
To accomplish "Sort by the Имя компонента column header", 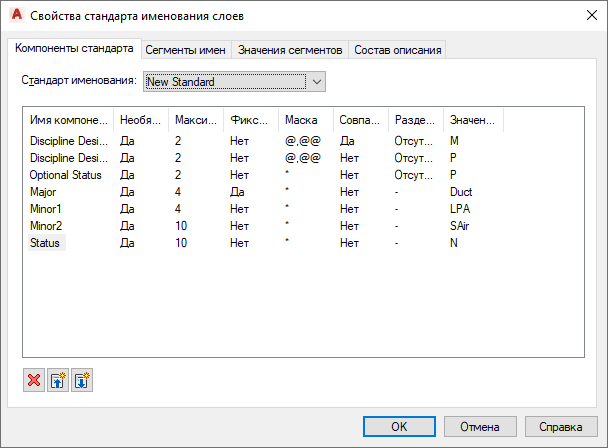I will [68, 120].
